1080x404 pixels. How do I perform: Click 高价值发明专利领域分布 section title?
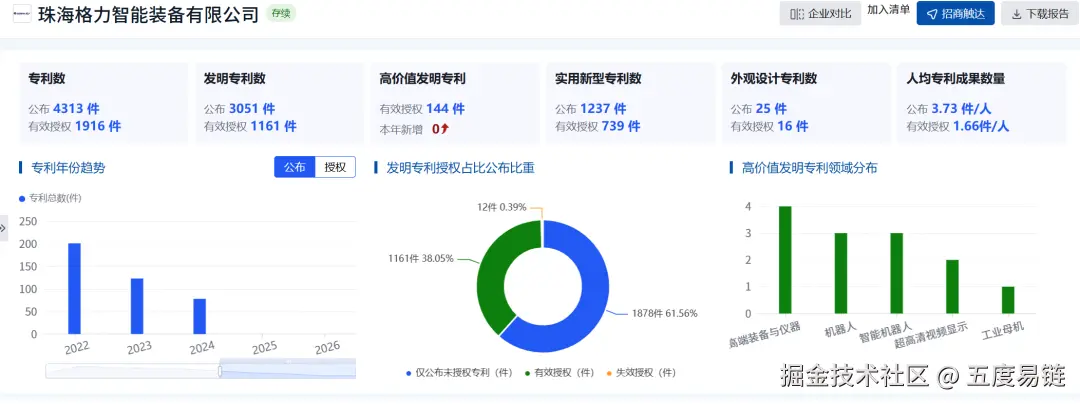pyautogui.click(x=810, y=167)
